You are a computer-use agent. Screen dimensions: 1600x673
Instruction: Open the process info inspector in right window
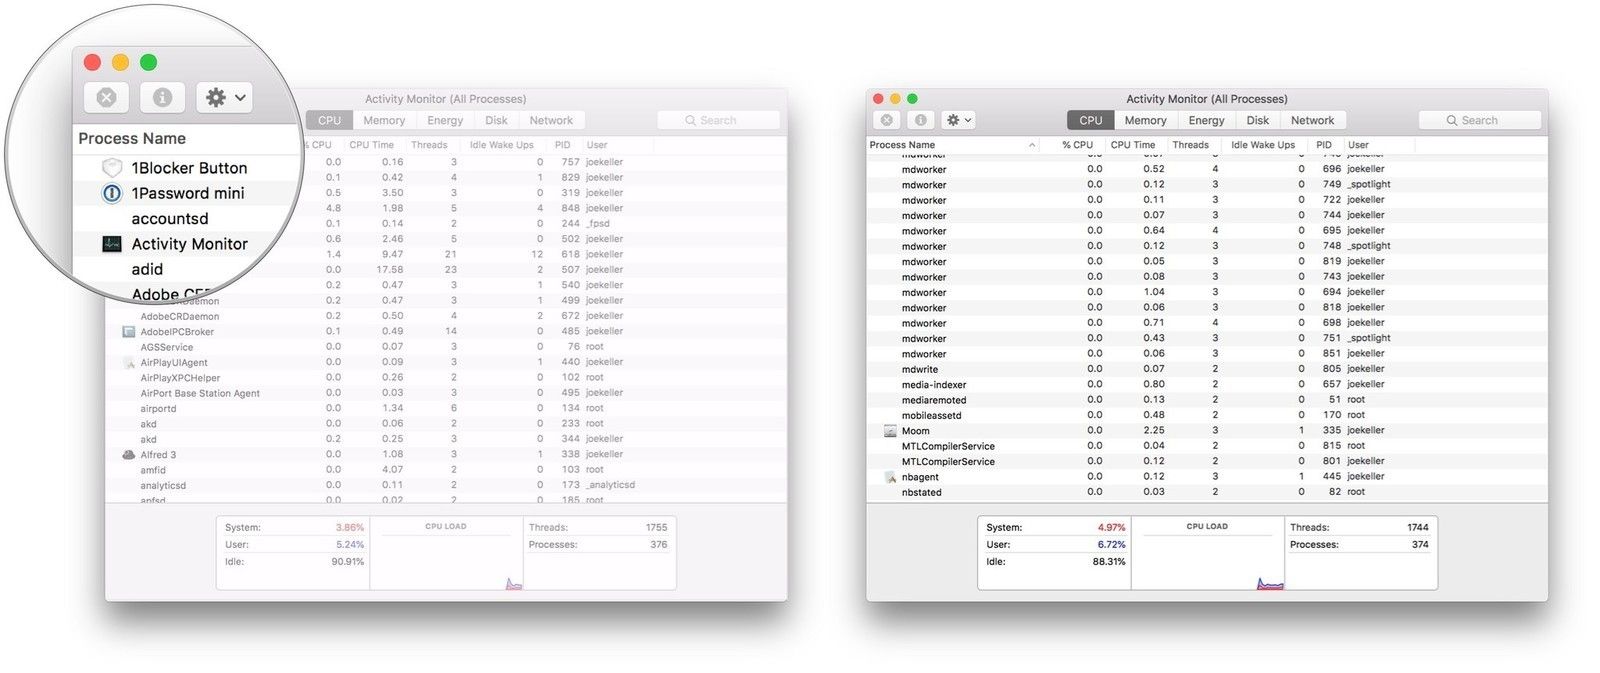click(x=920, y=120)
